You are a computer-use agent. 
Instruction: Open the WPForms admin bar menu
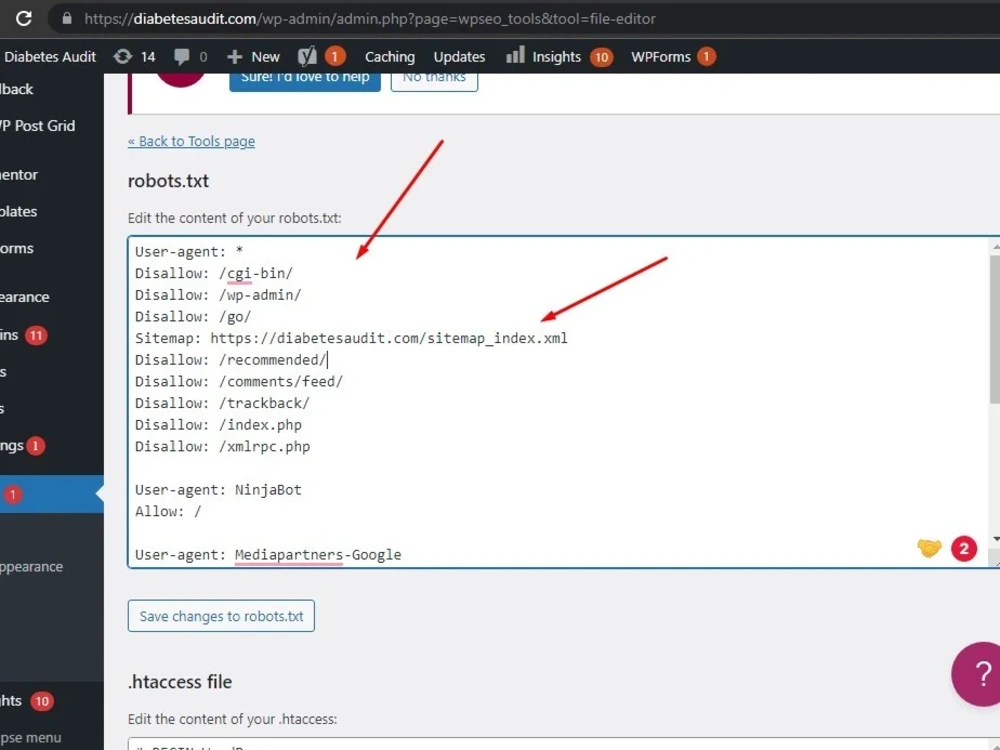pos(661,57)
